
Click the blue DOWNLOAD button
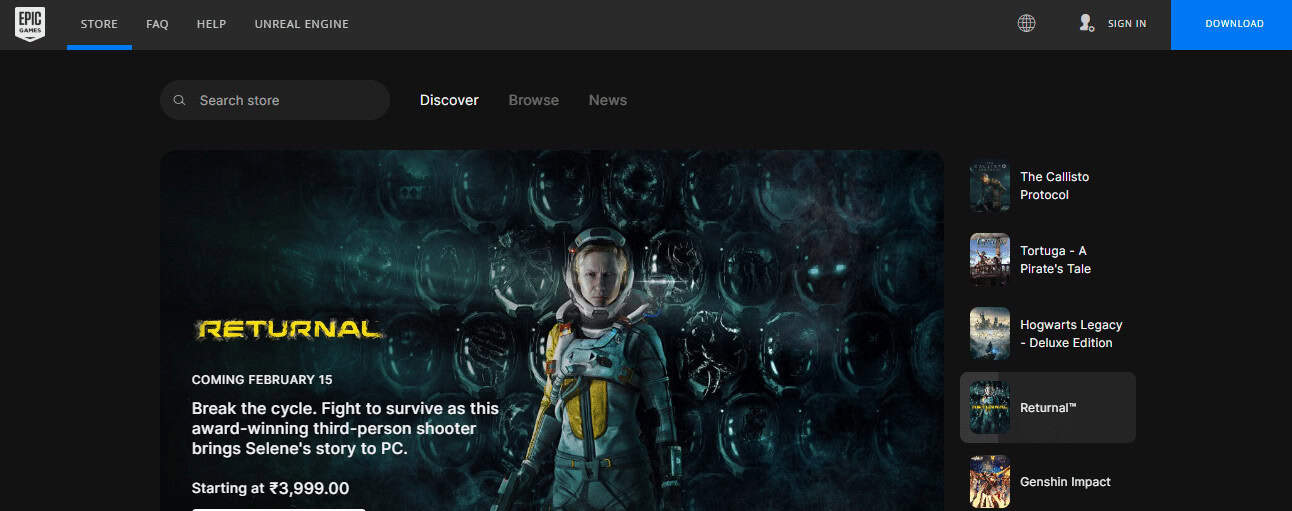[x=1232, y=24]
